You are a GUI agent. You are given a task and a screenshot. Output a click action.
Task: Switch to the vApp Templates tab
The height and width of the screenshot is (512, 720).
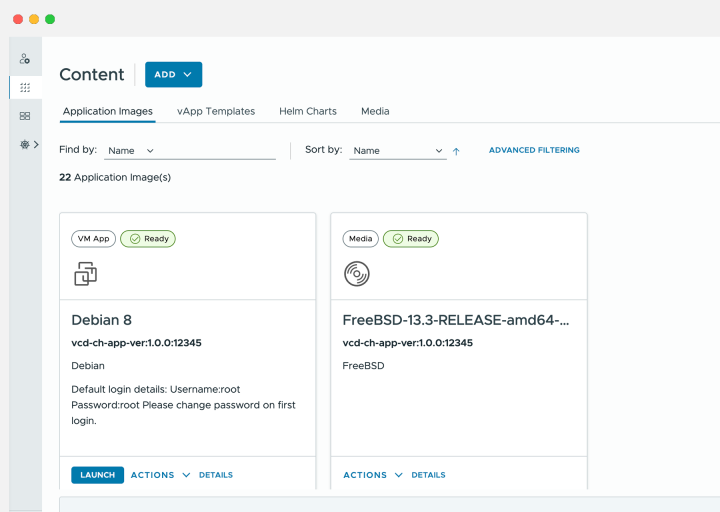point(216,111)
